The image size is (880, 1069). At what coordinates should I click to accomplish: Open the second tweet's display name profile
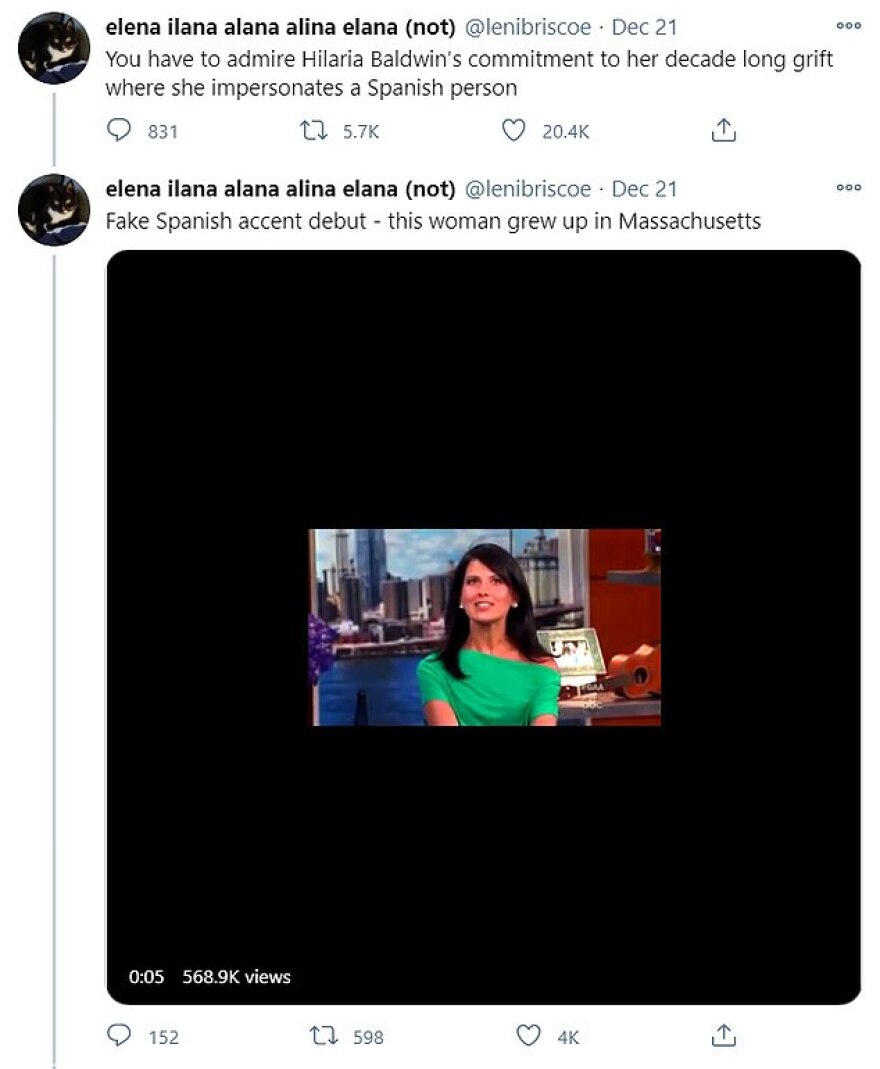point(280,188)
